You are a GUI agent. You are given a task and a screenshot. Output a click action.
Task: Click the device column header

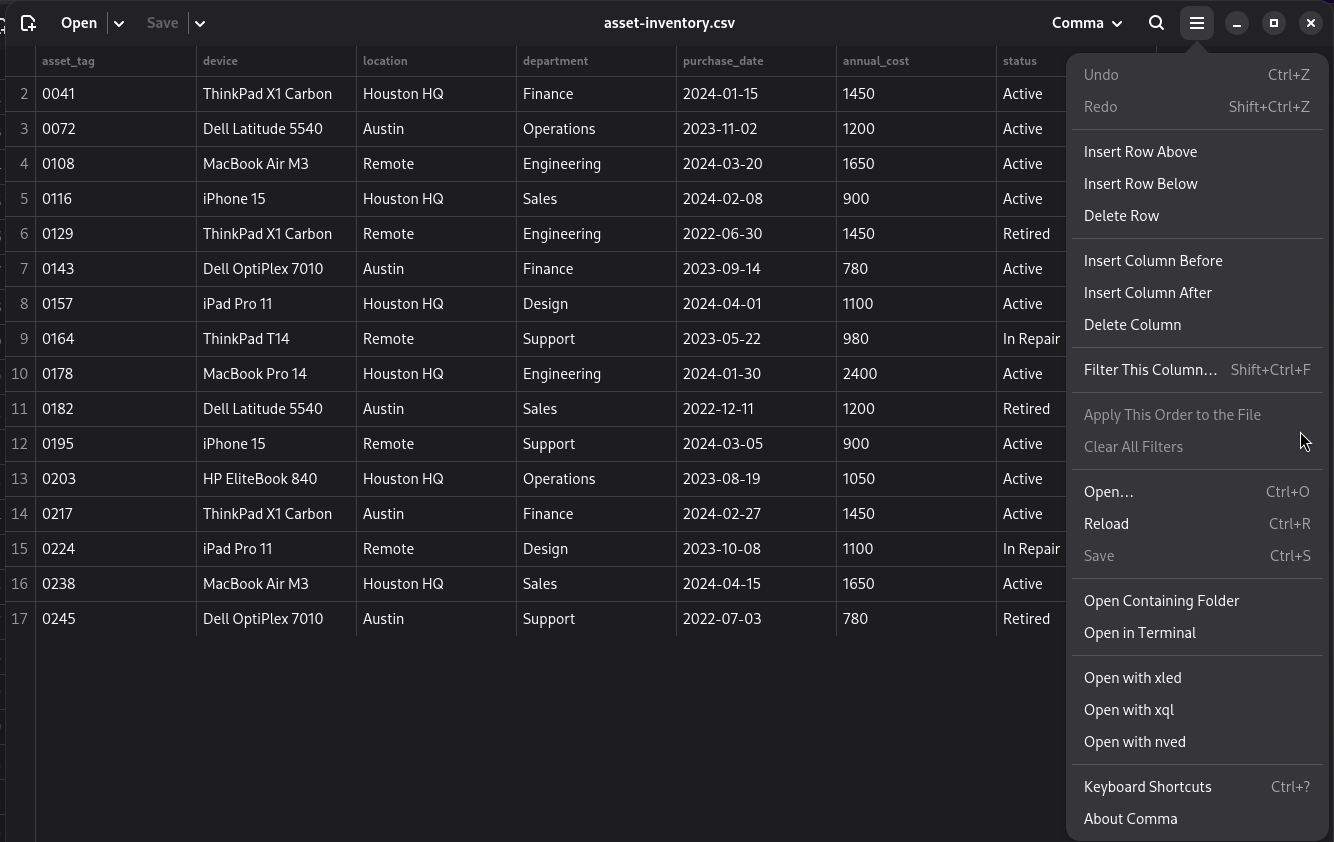(x=276, y=61)
